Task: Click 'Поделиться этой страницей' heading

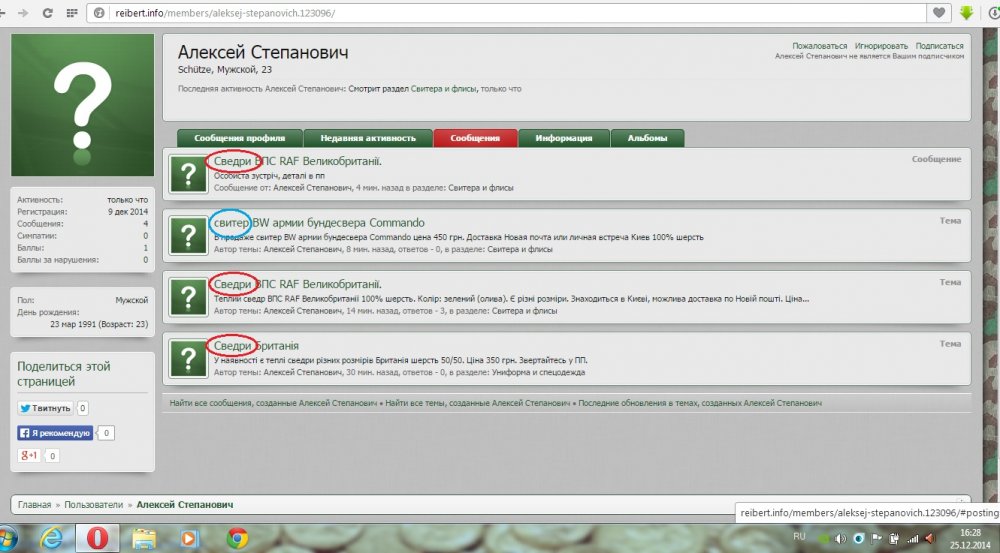Action: pyautogui.click(x=64, y=374)
